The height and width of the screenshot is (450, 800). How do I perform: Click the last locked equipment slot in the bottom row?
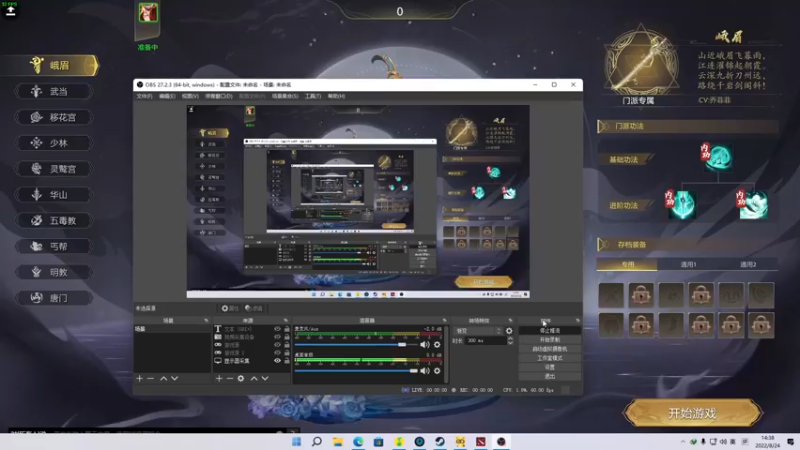coord(761,325)
